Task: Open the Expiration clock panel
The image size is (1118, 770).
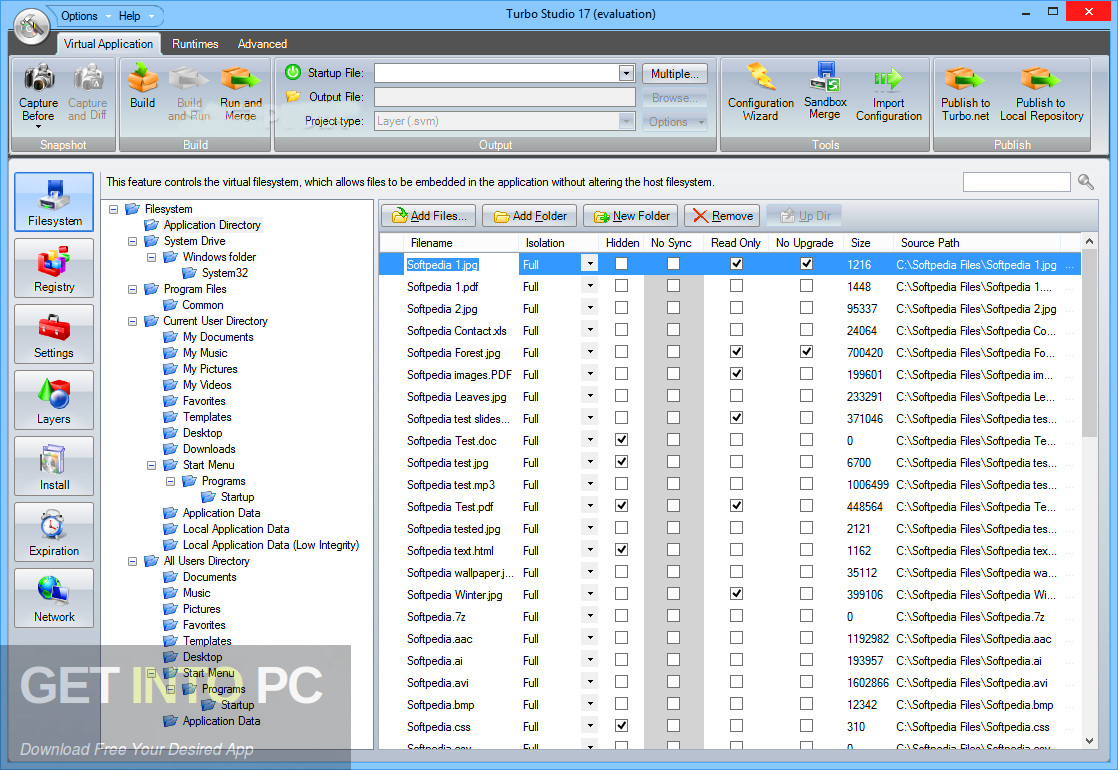Action: point(54,532)
